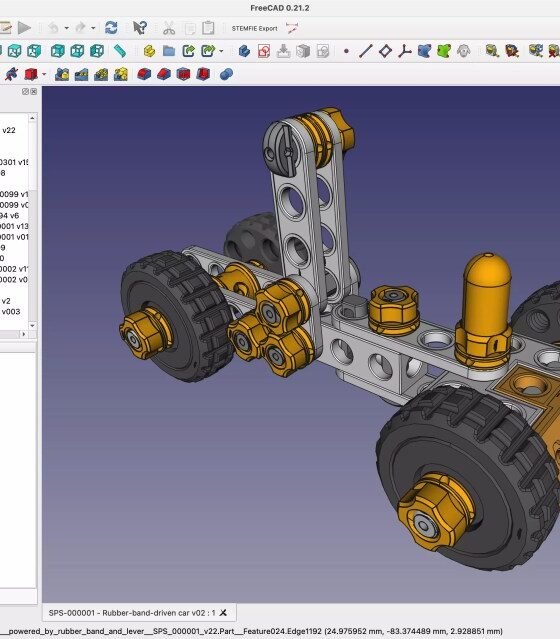The image size is (560, 639).
Task: Click the red dimension measure icon
Action: [x=292, y=28]
